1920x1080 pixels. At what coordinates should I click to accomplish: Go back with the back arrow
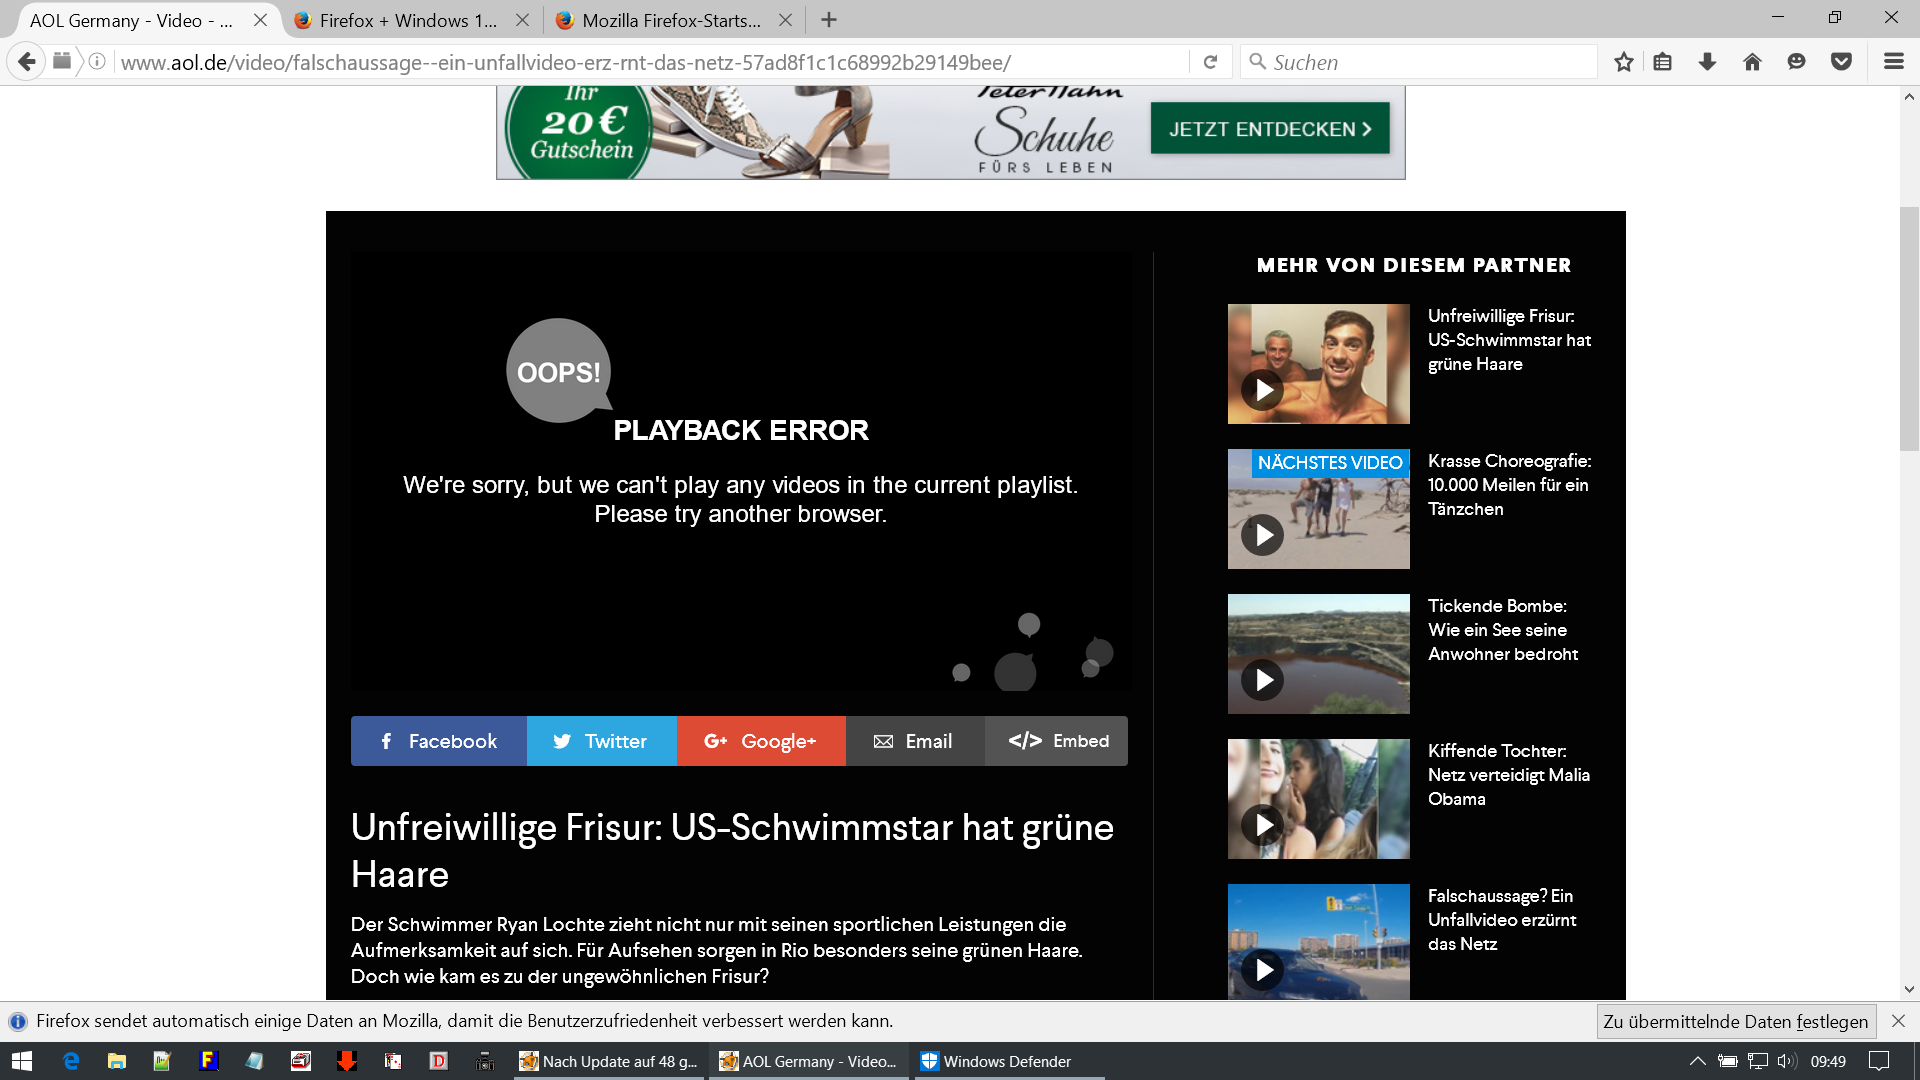point(27,62)
